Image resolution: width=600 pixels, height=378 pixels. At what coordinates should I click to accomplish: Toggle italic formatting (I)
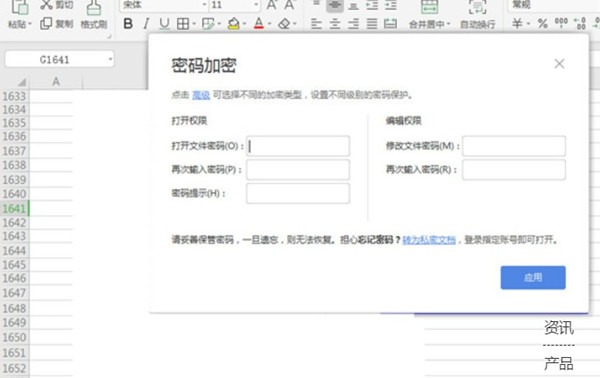coord(146,24)
